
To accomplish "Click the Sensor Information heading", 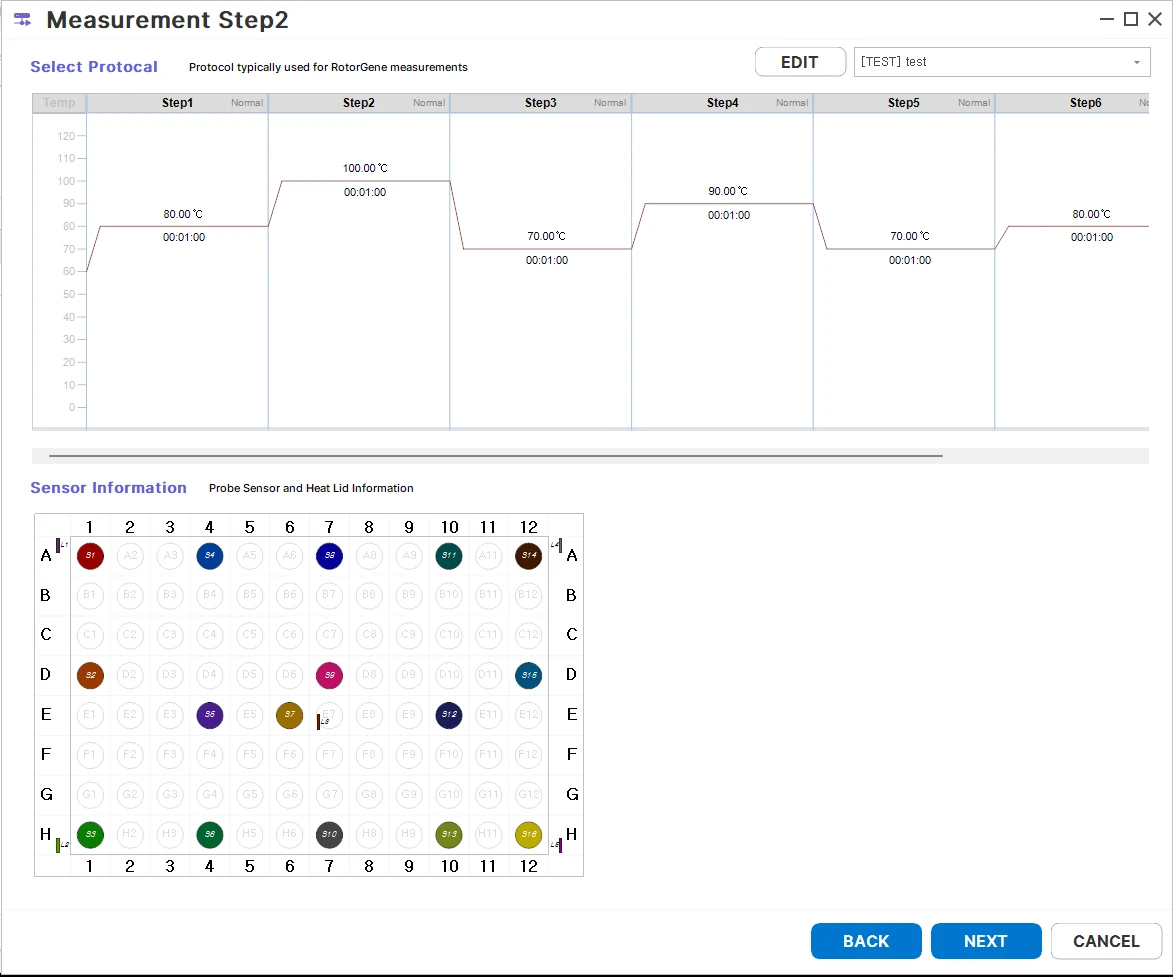I will click(108, 488).
